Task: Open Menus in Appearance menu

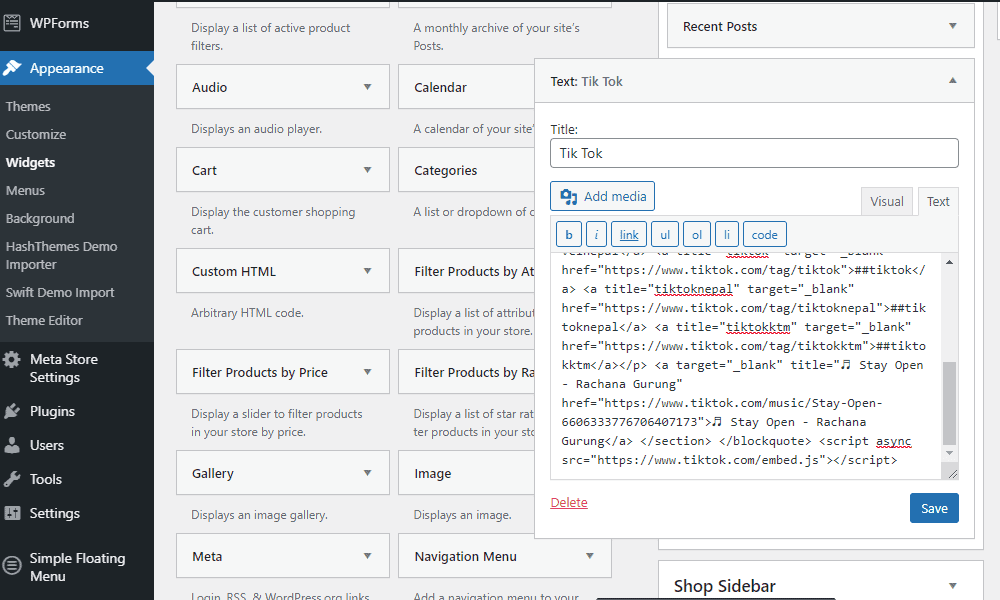Action: tap(25, 191)
